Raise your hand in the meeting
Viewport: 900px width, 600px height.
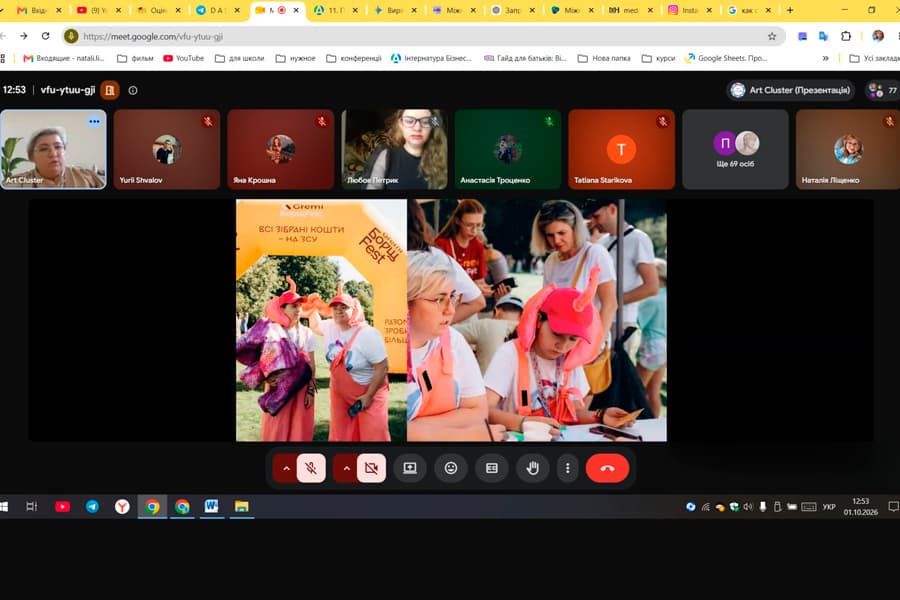tap(533, 468)
